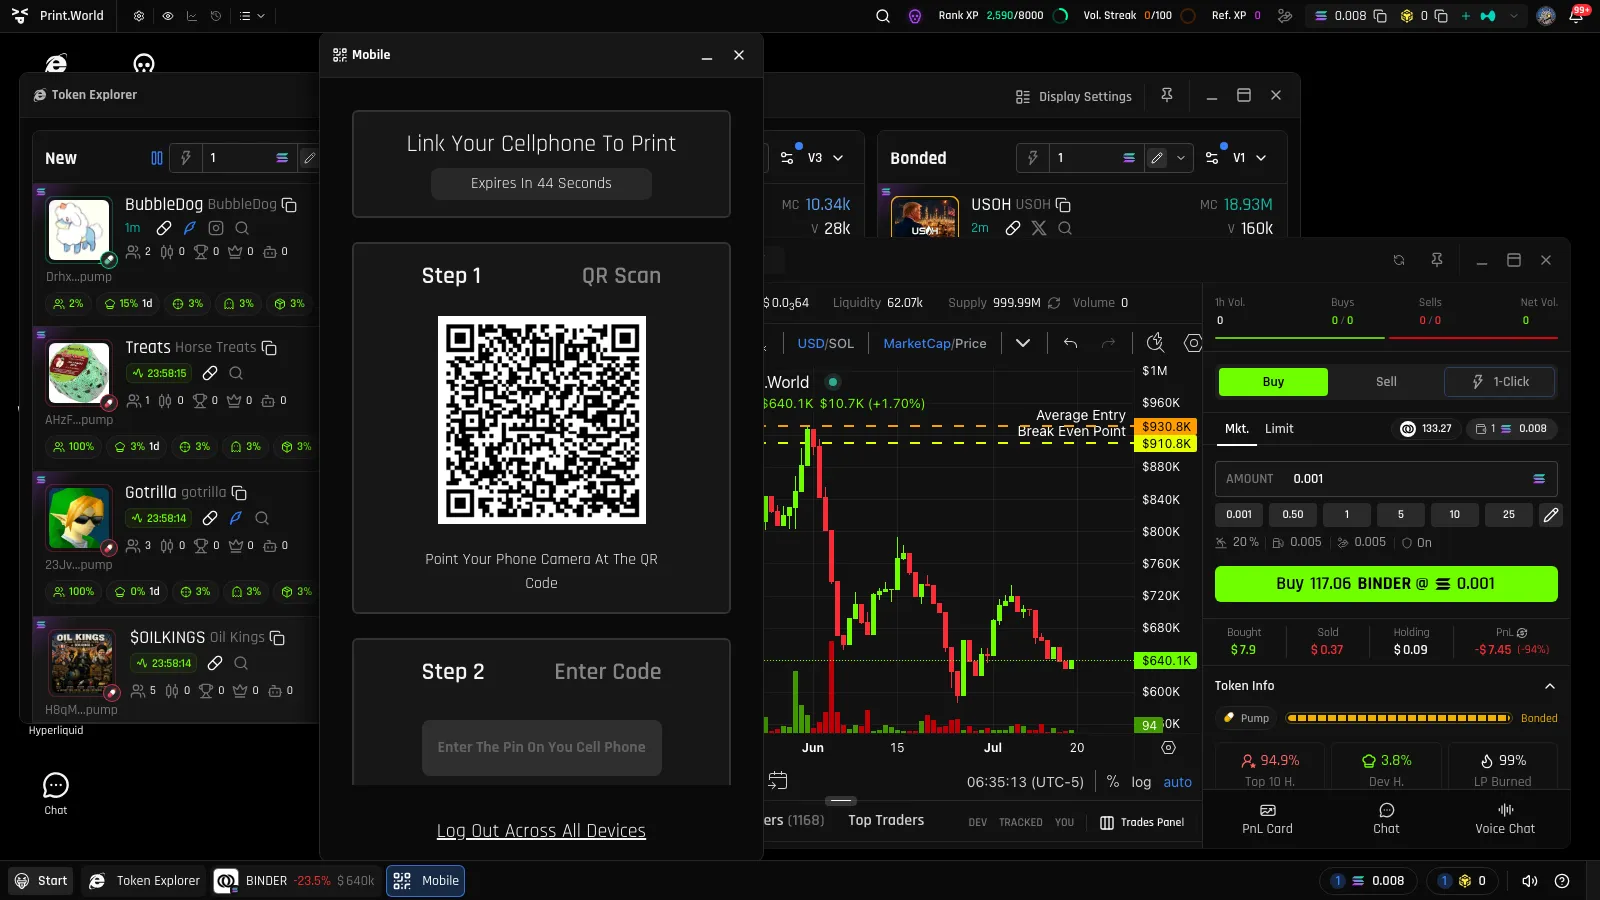The height and width of the screenshot is (900, 1600).
Task: Open the Chat desktop icon
Action: pyautogui.click(x=56, y=794)
